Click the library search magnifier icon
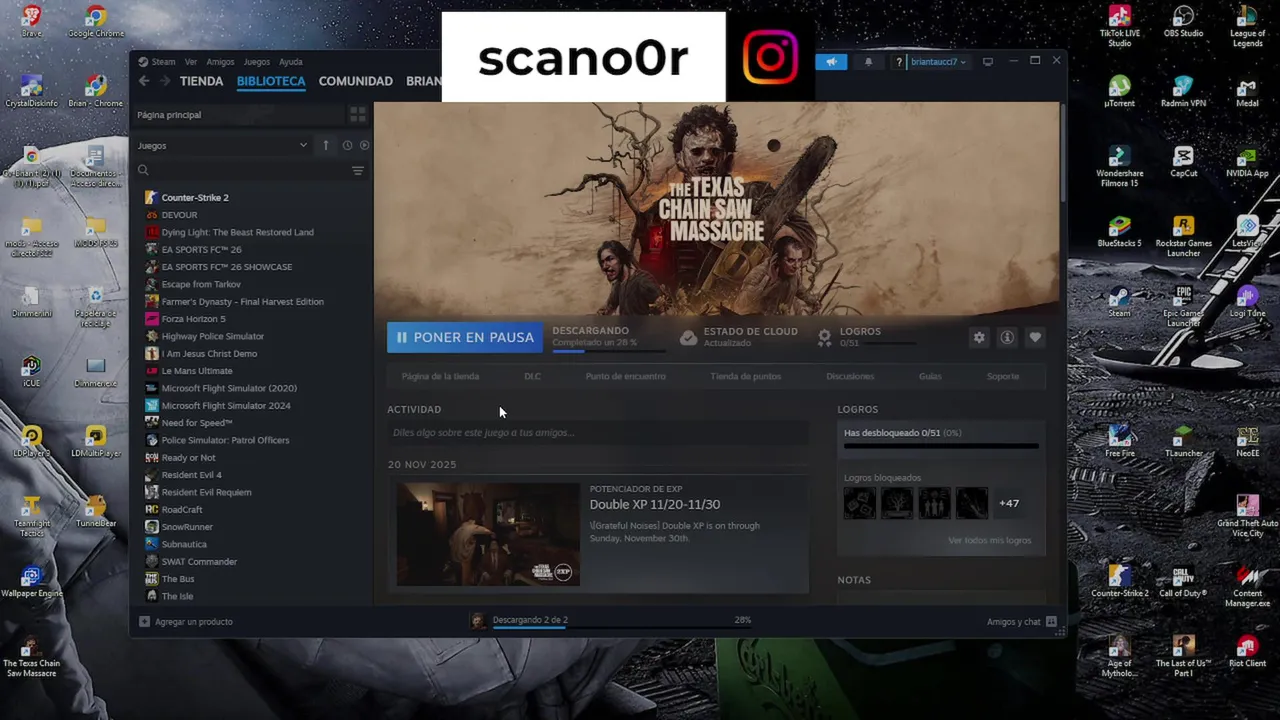Viewport: 1280px width, 720px height. (143, 171)
